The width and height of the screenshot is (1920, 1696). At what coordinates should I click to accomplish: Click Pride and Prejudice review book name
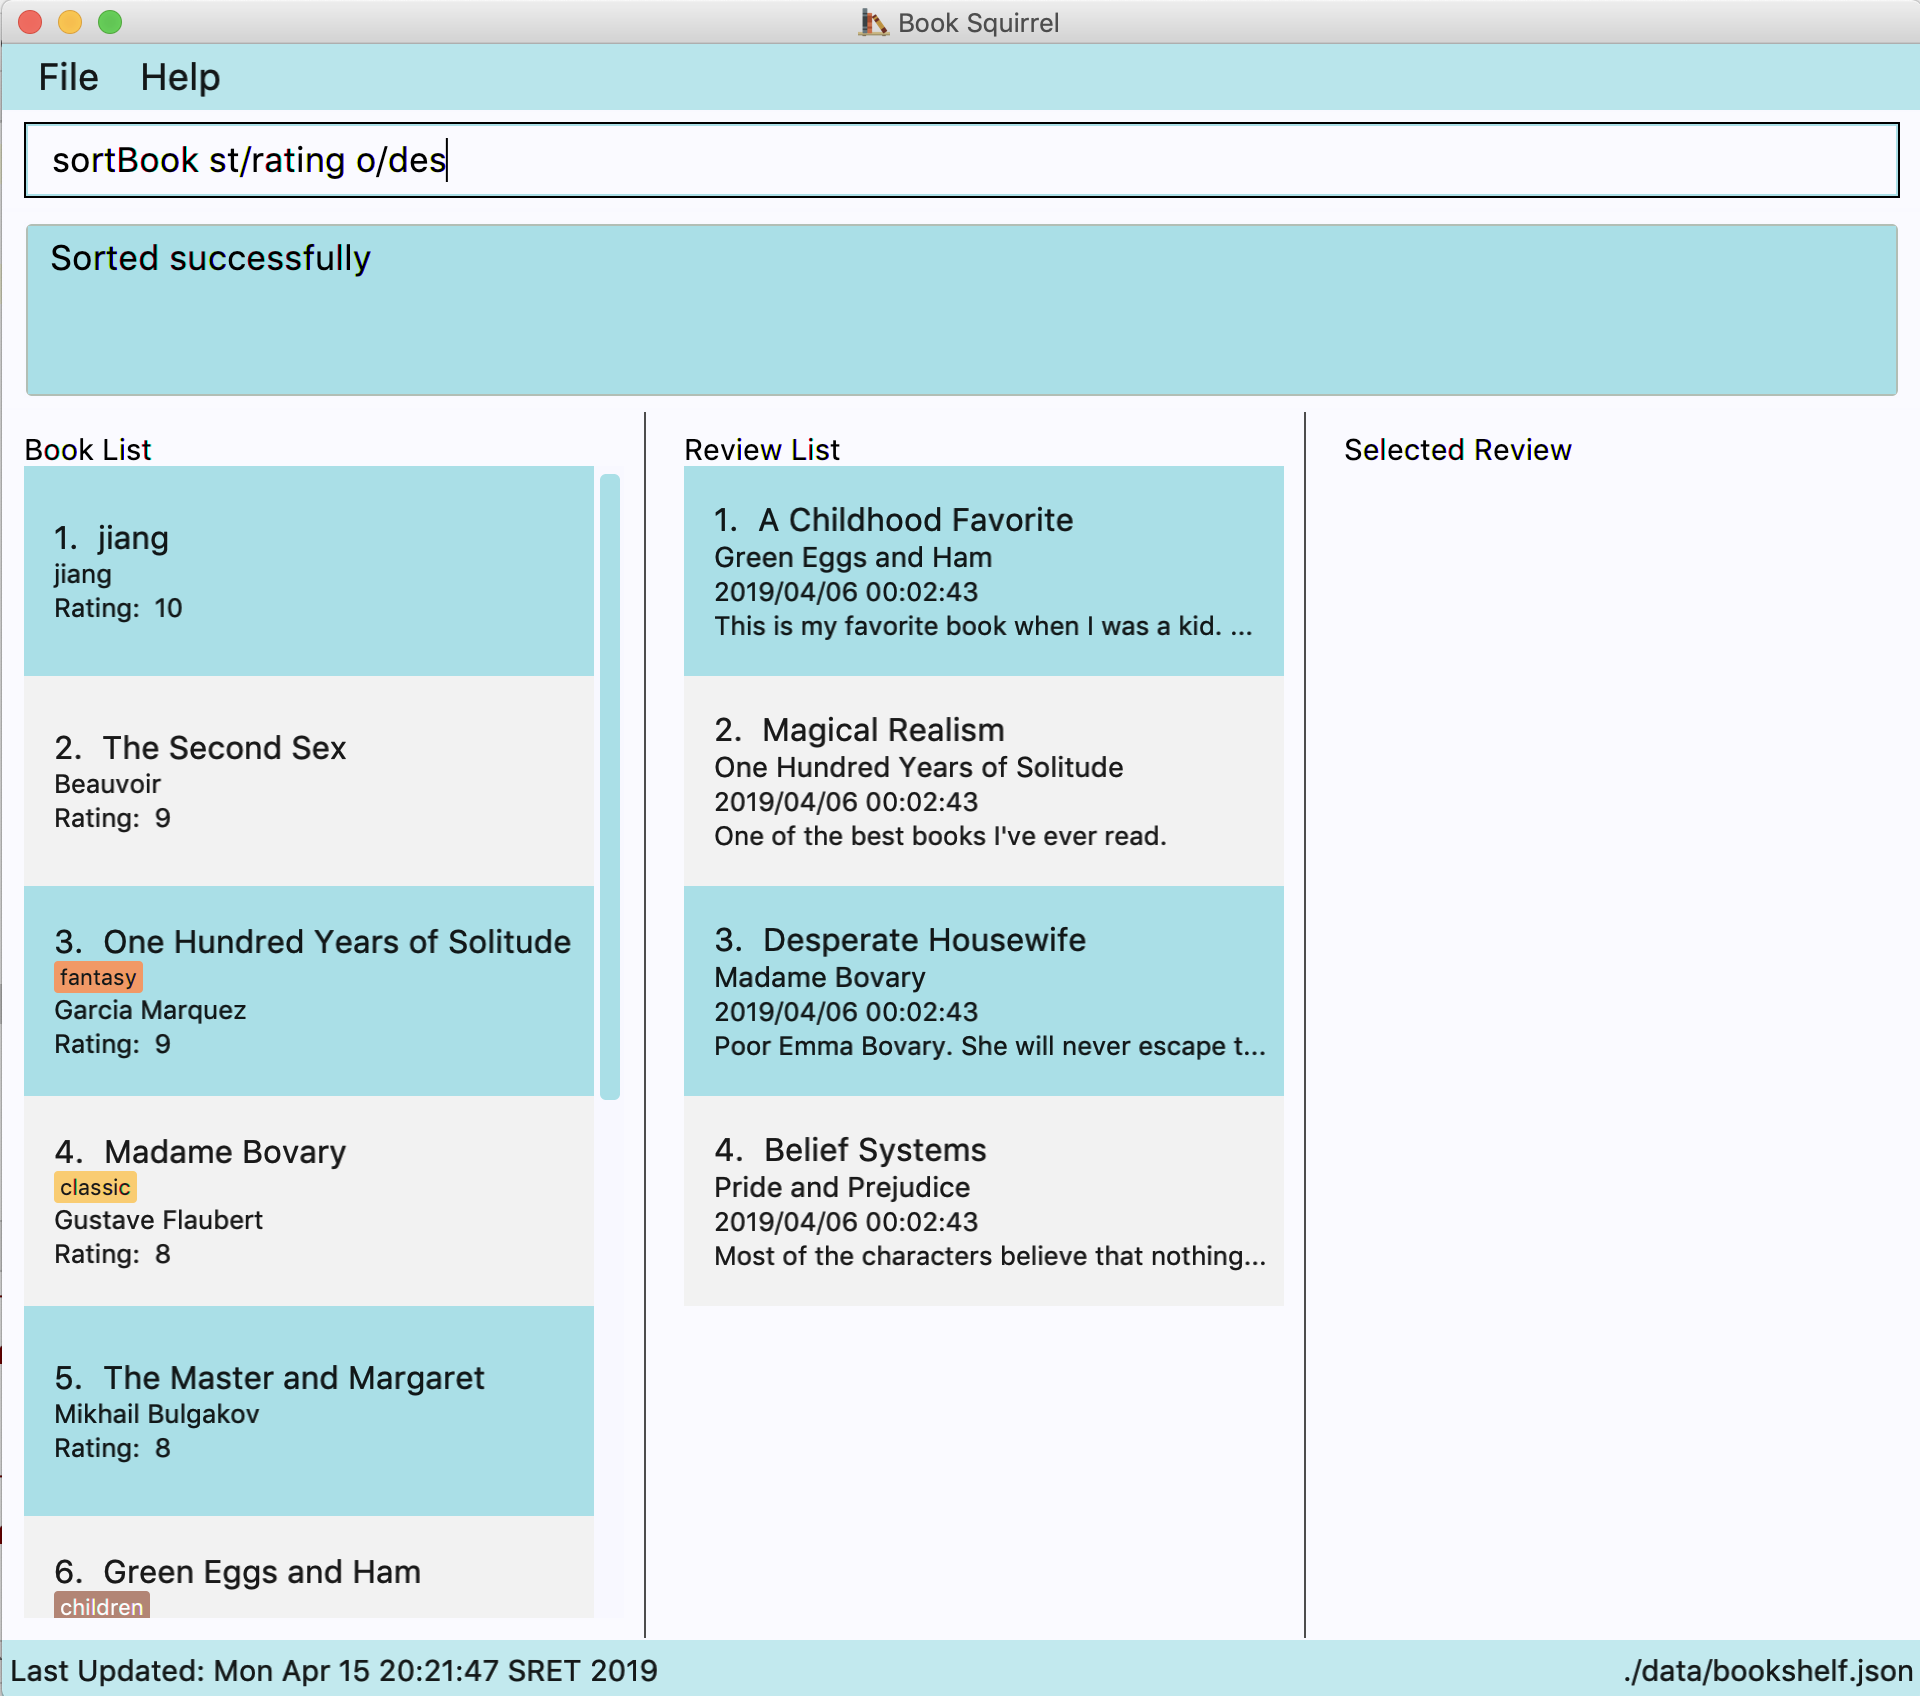842,1187
